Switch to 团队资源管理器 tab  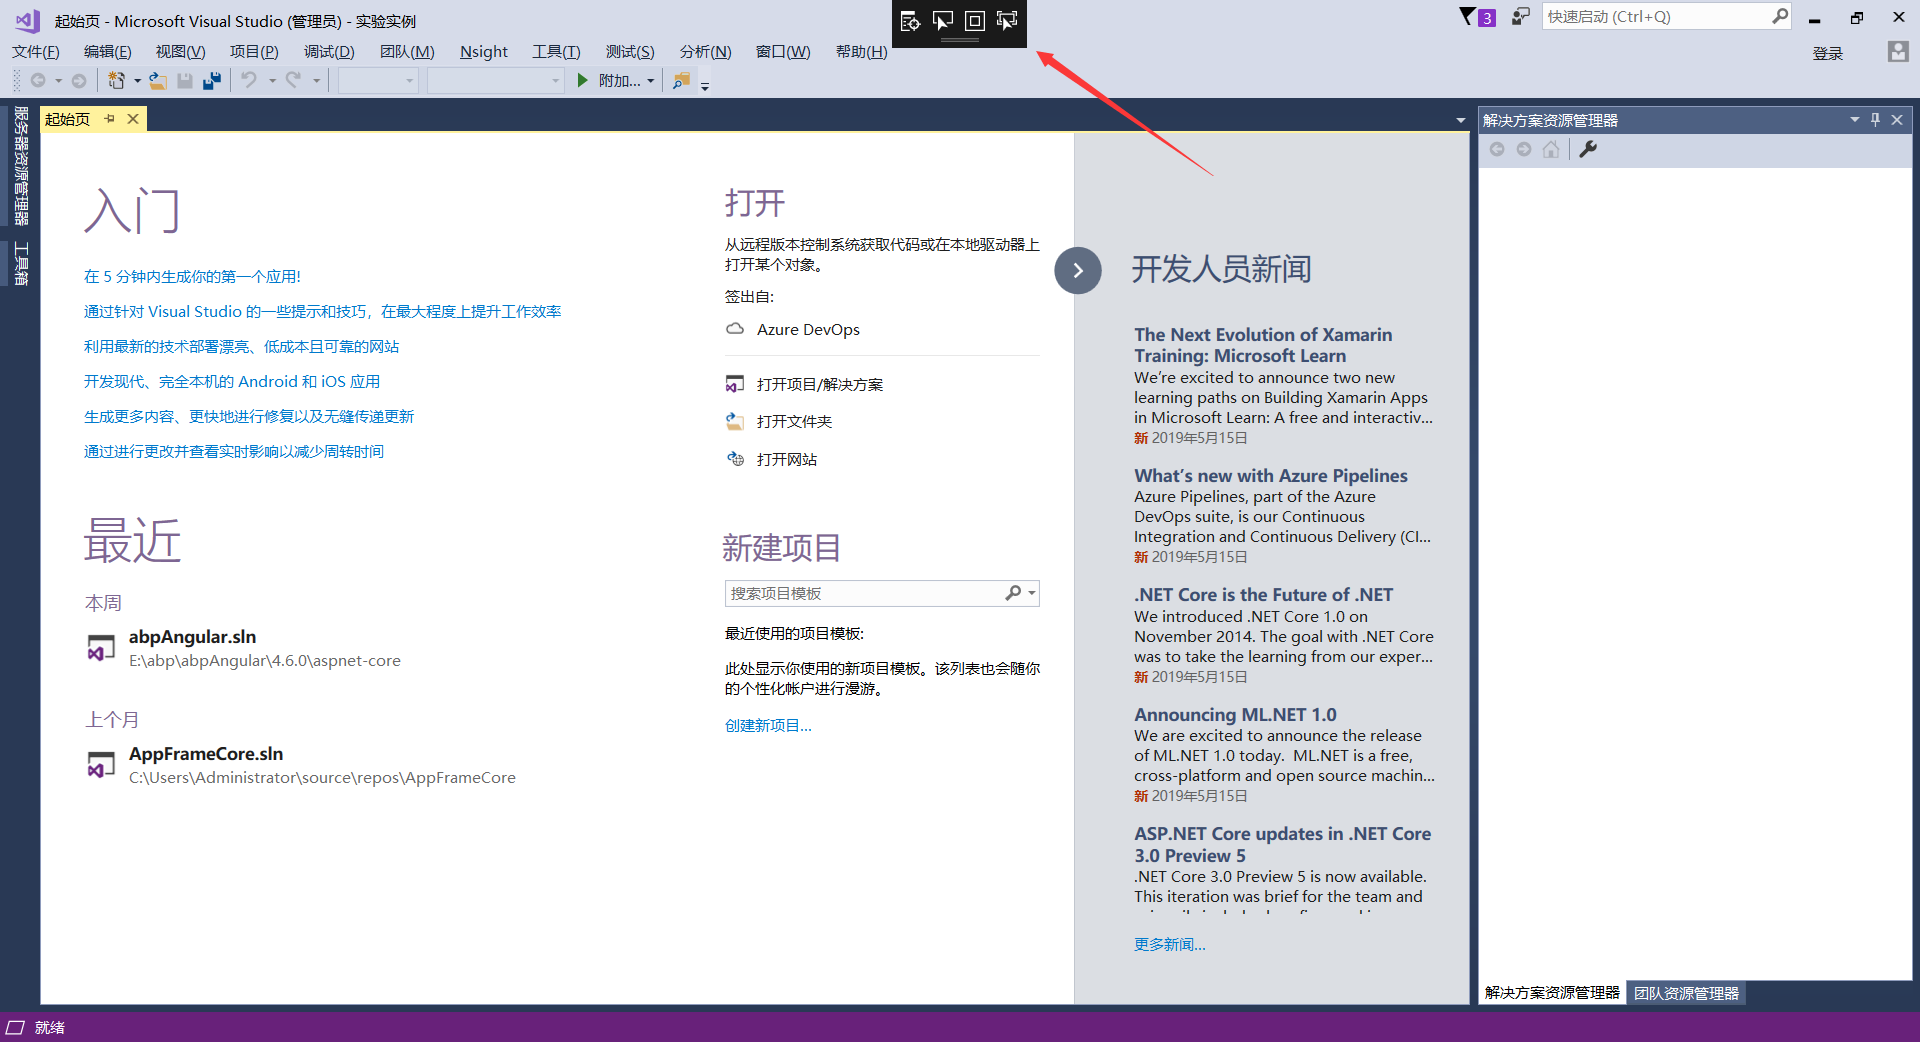[1686, 993]
